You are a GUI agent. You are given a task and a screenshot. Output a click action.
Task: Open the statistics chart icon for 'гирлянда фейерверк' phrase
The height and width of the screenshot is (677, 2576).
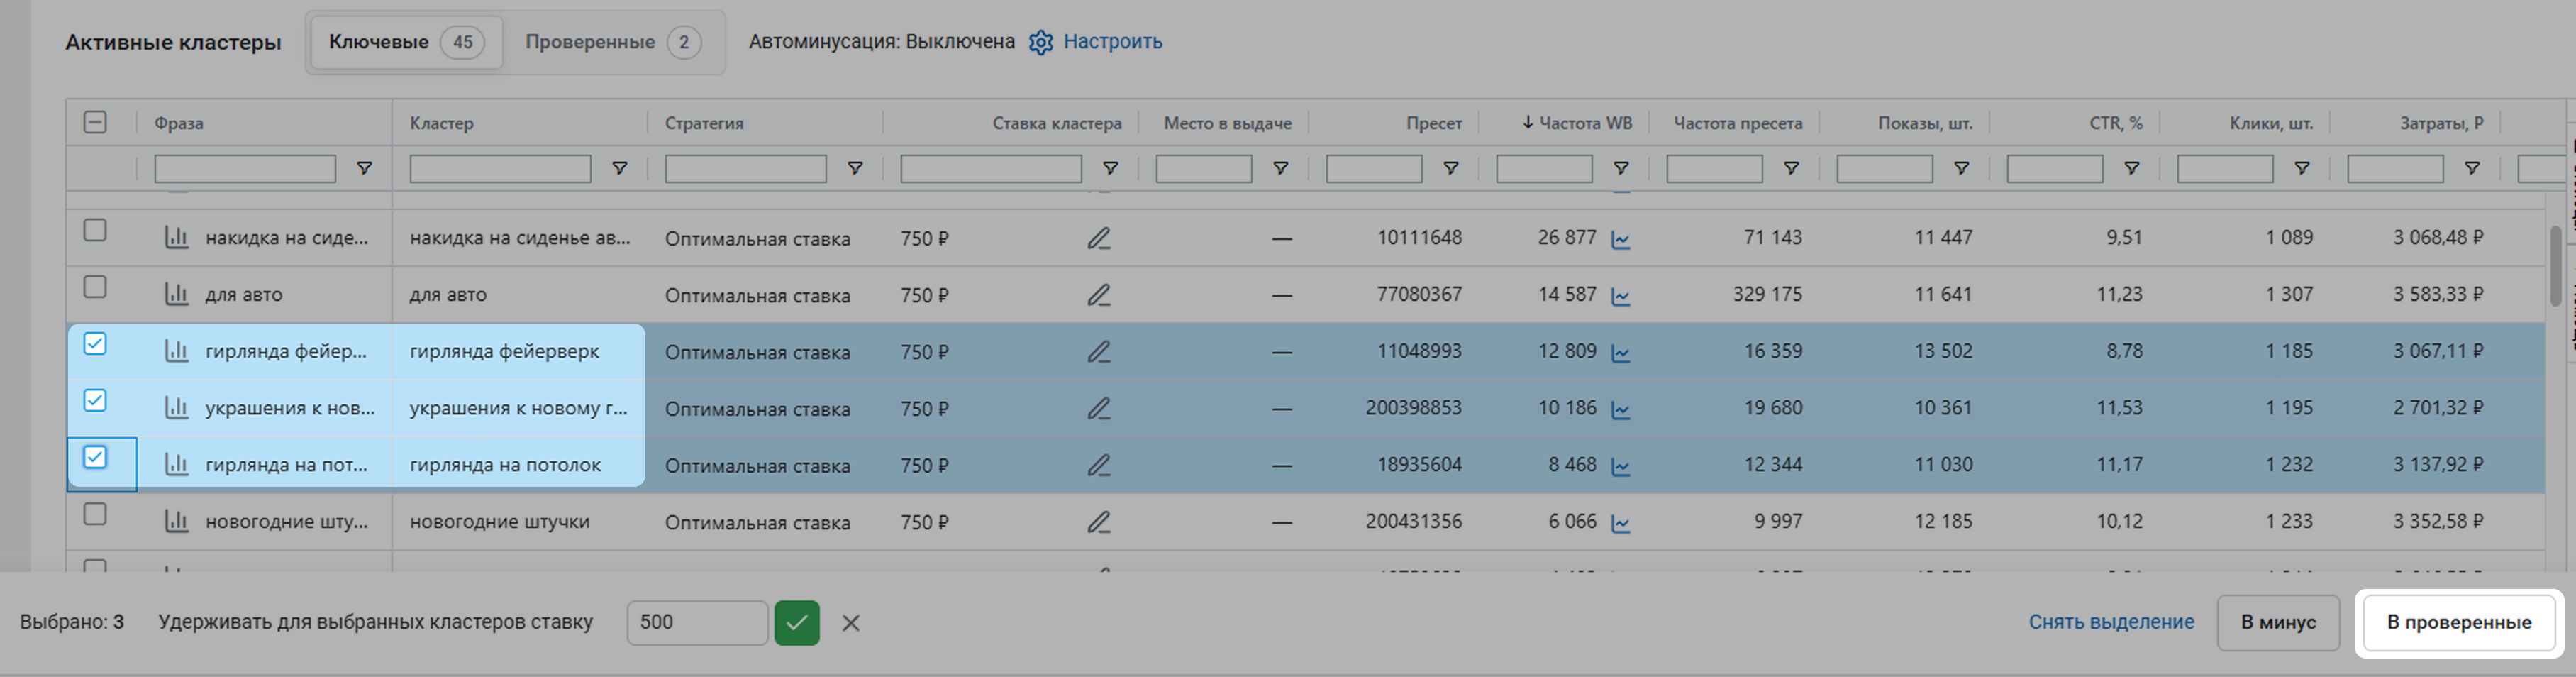[176, 351]
